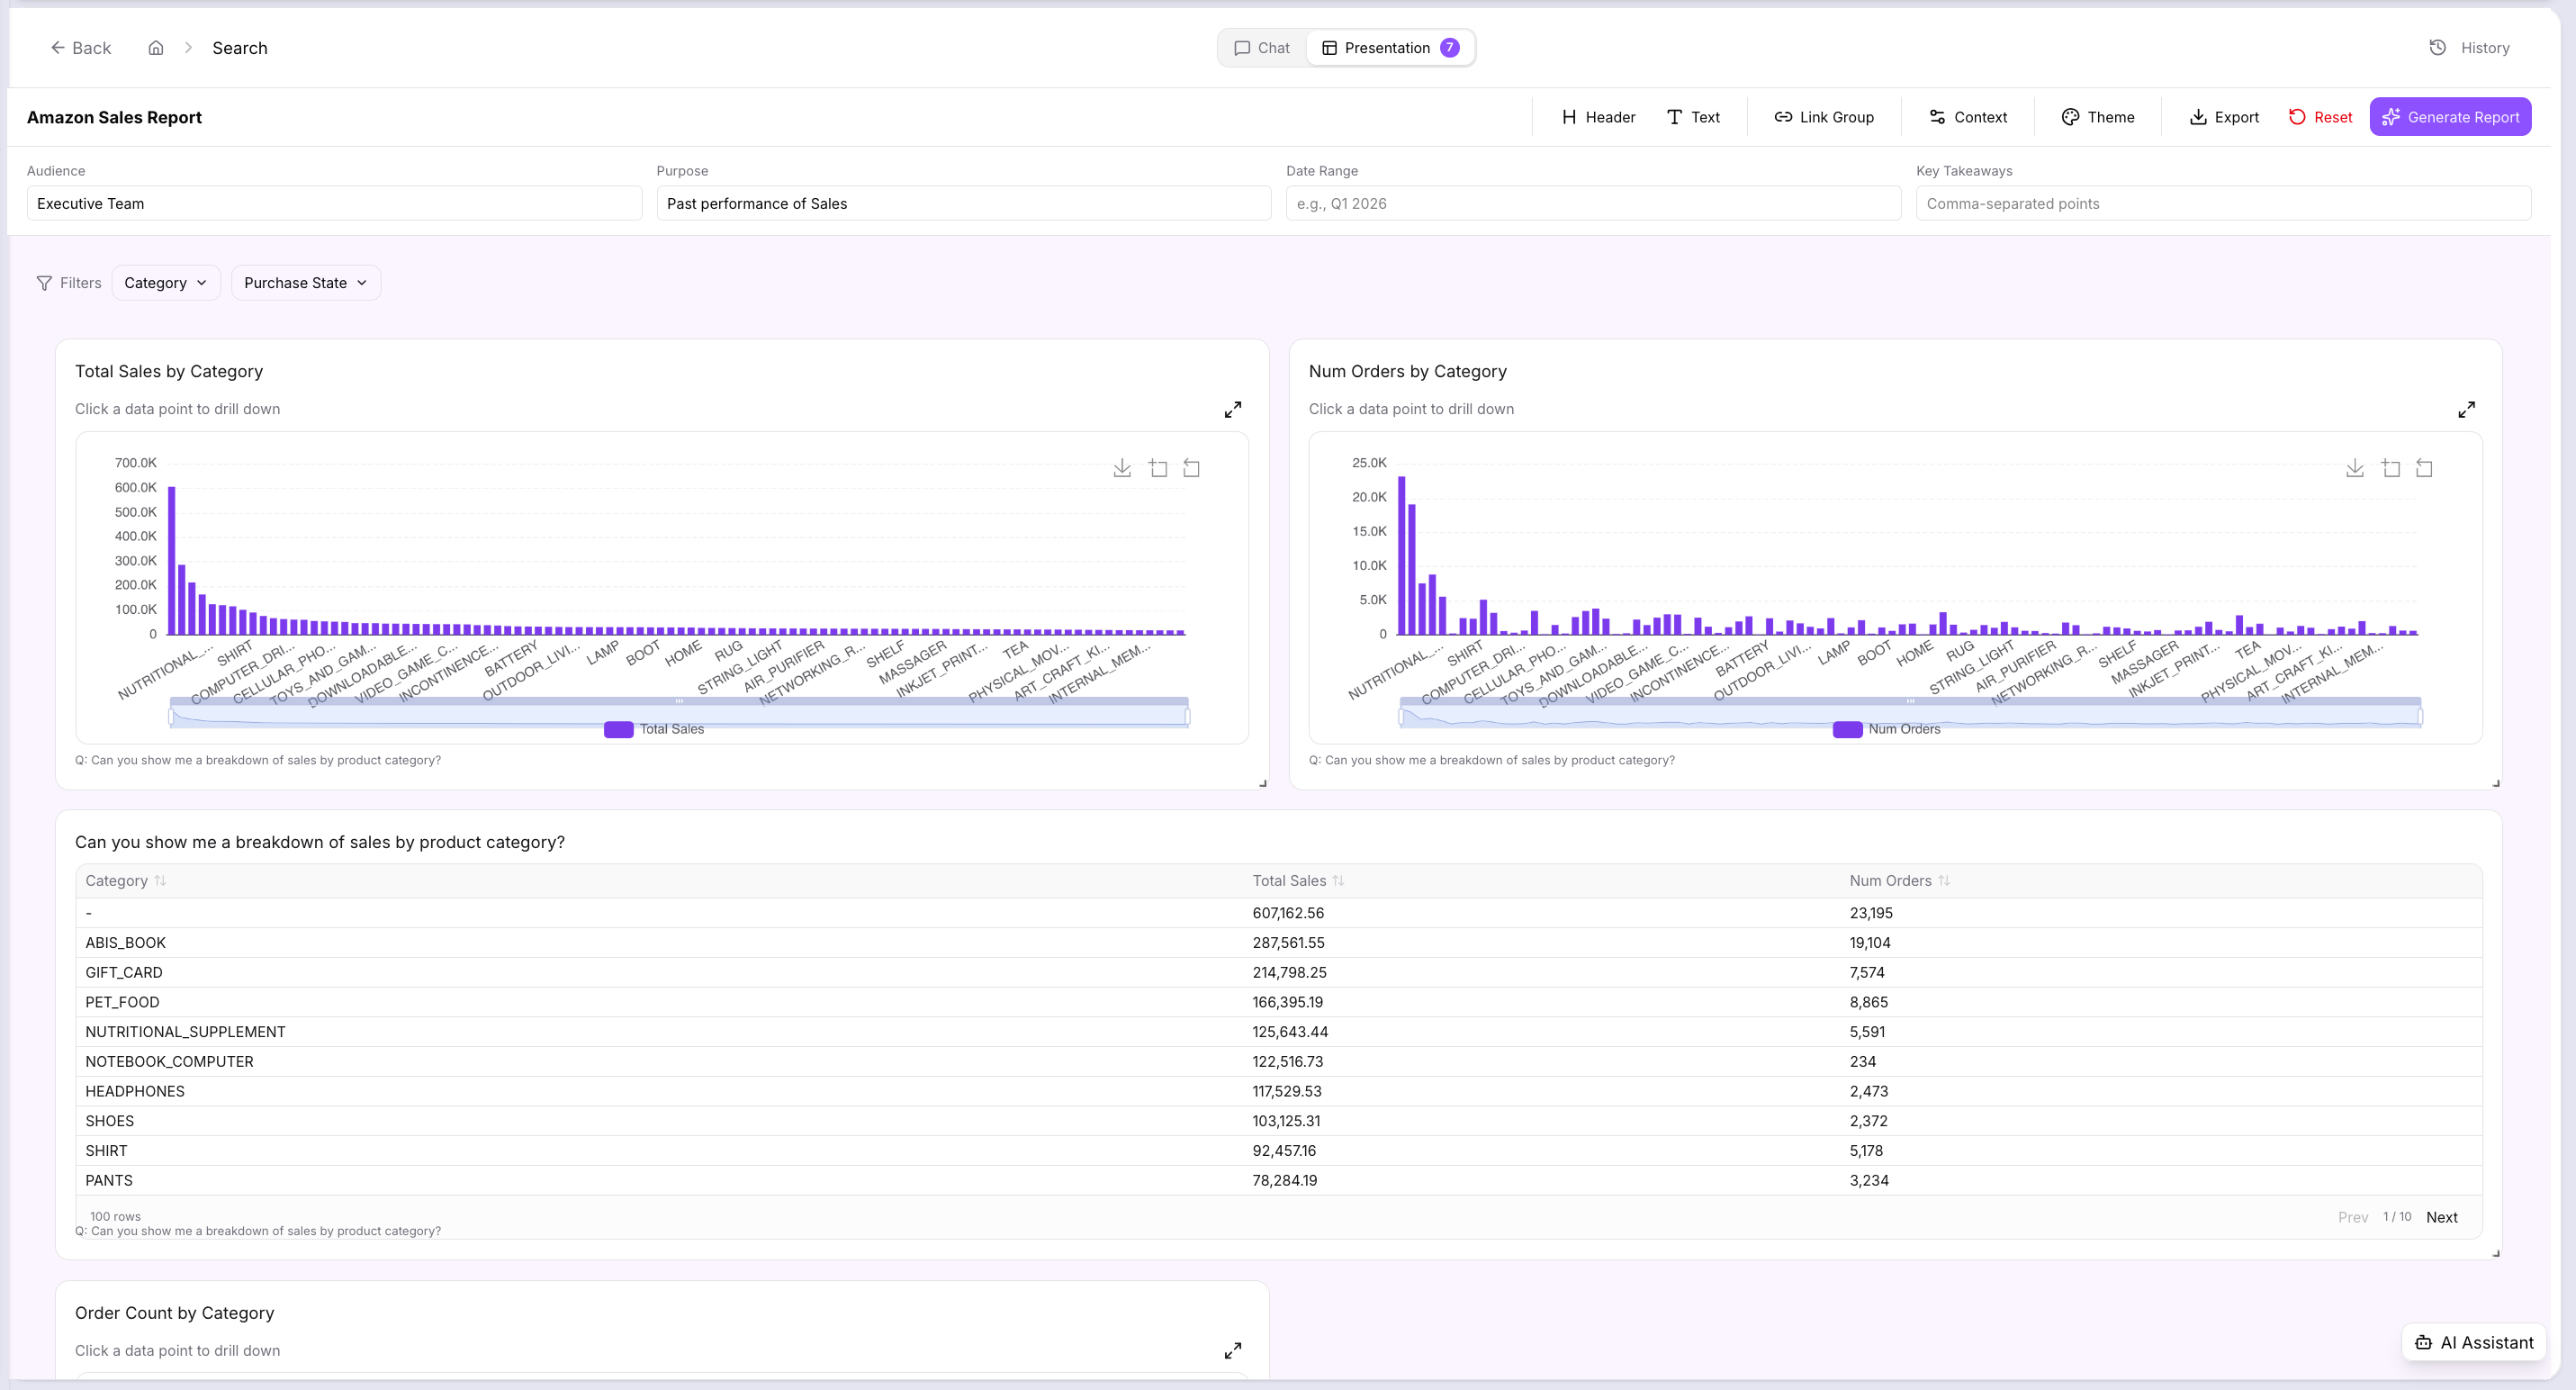Click table card resize corner handle
The image size is (2576, 1390).
click(2496, 1253)
